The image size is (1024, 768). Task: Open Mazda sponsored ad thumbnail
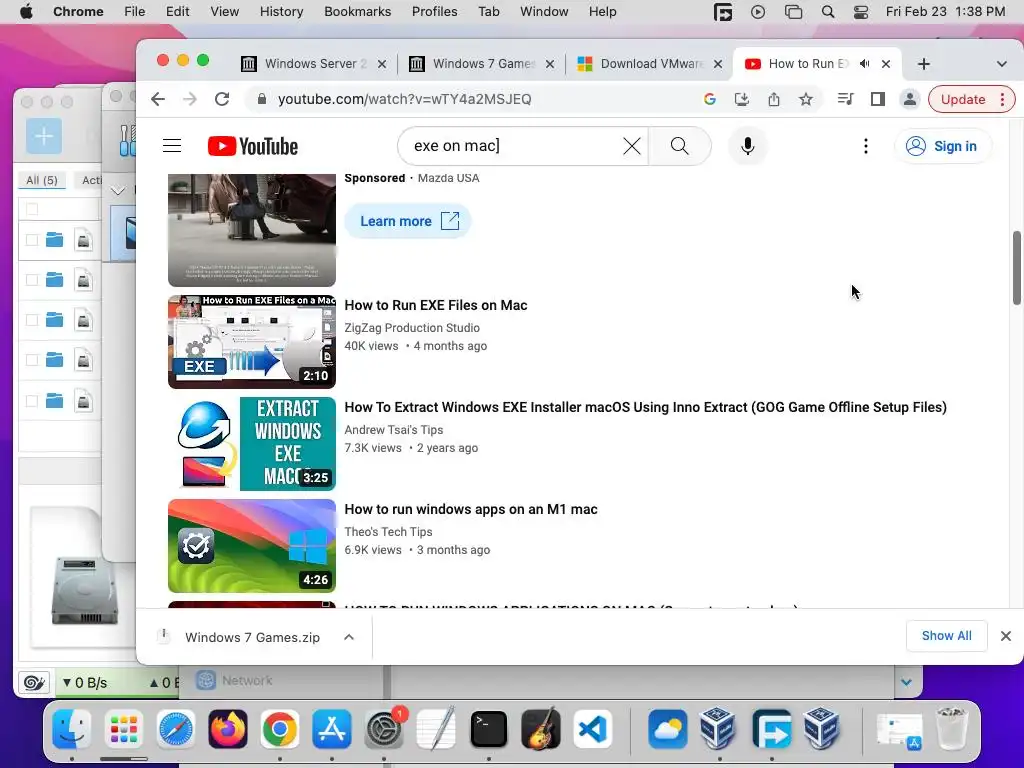251,230
